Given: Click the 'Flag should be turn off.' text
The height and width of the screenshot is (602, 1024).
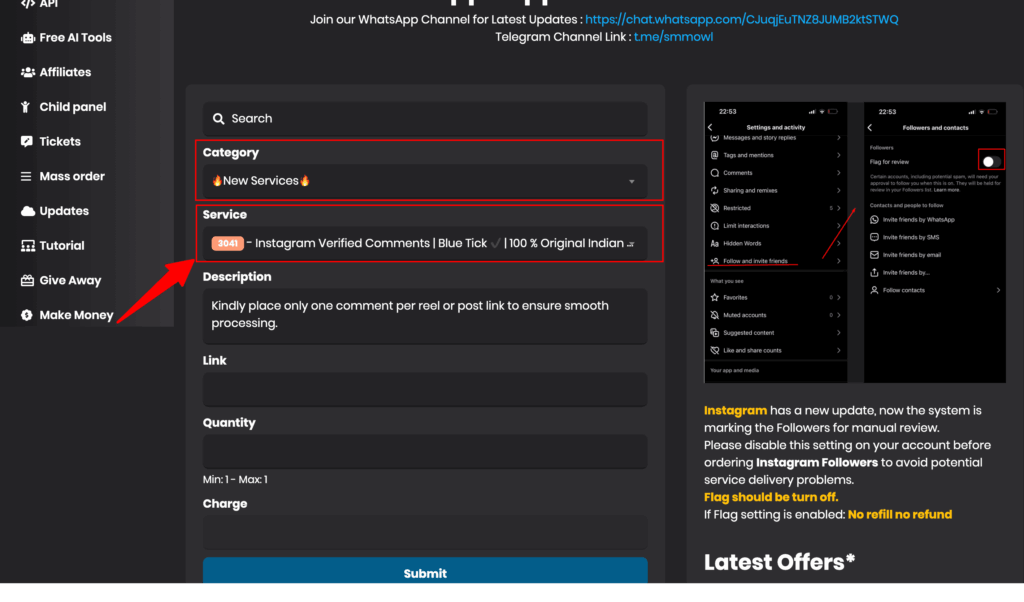Looking at the screenshot, I should [771, 497].
